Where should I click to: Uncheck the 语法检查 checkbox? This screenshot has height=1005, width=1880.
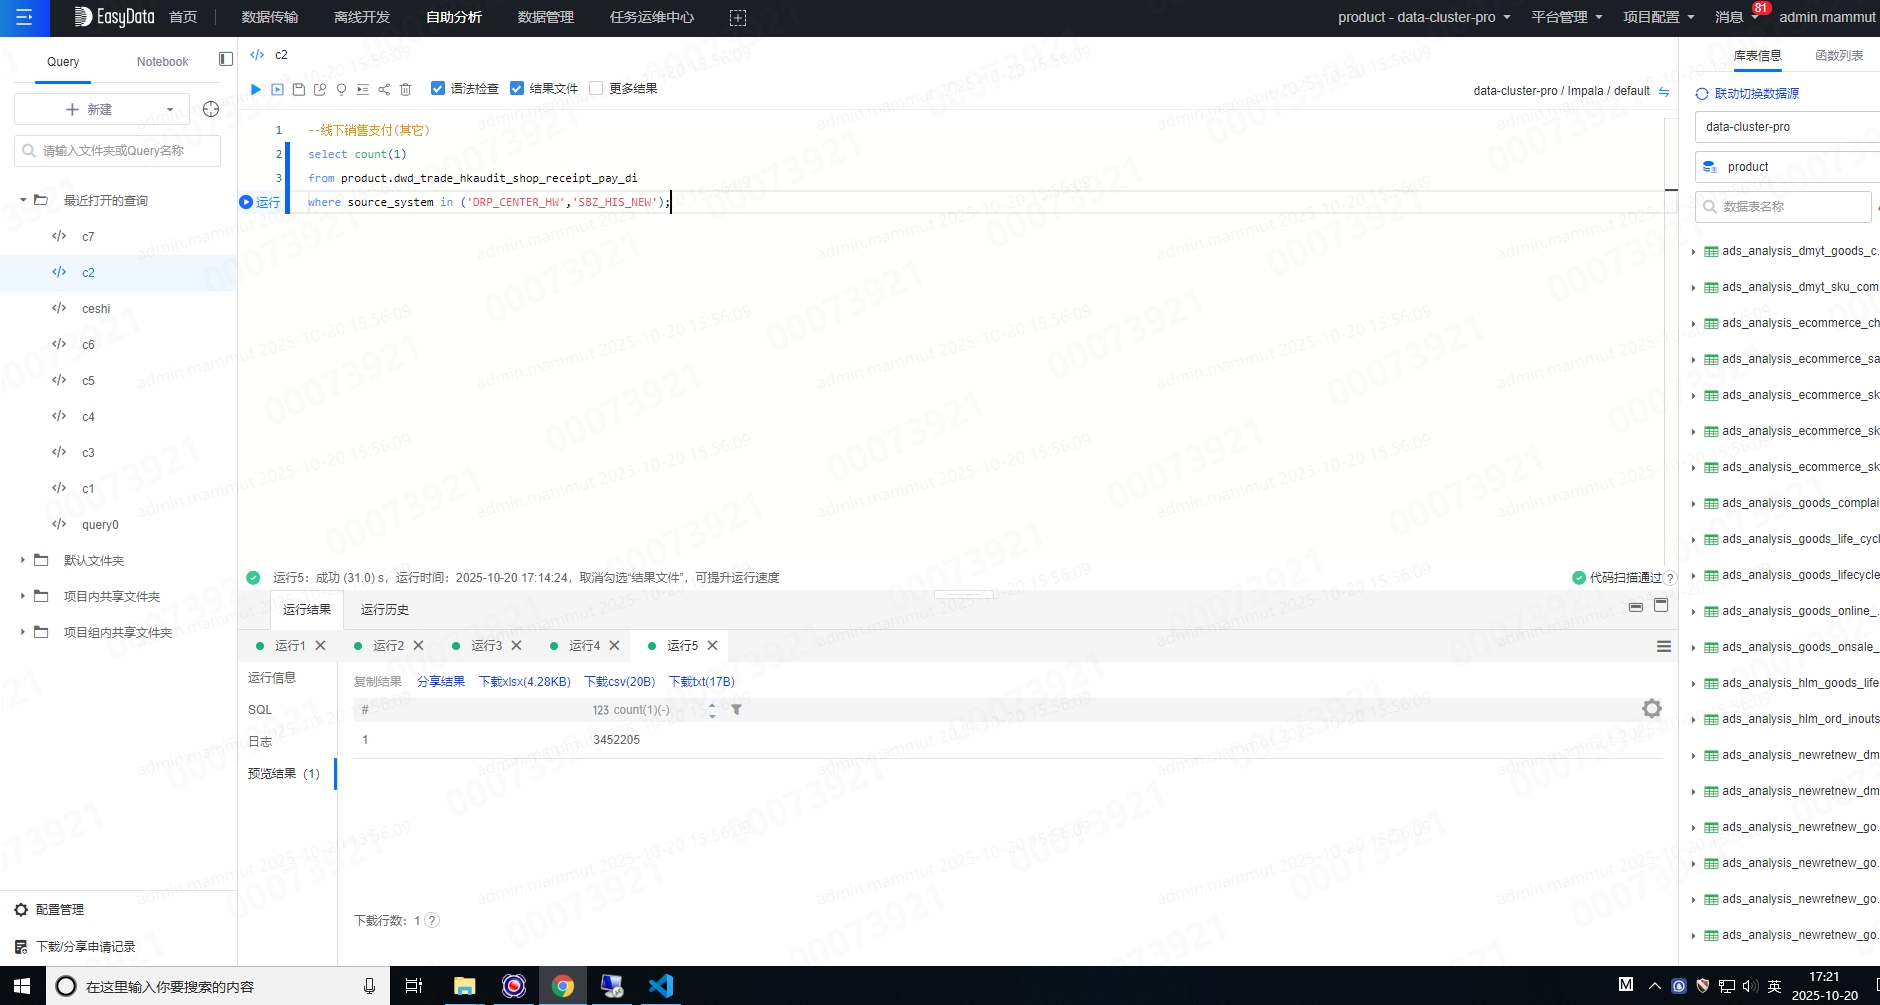437,88
